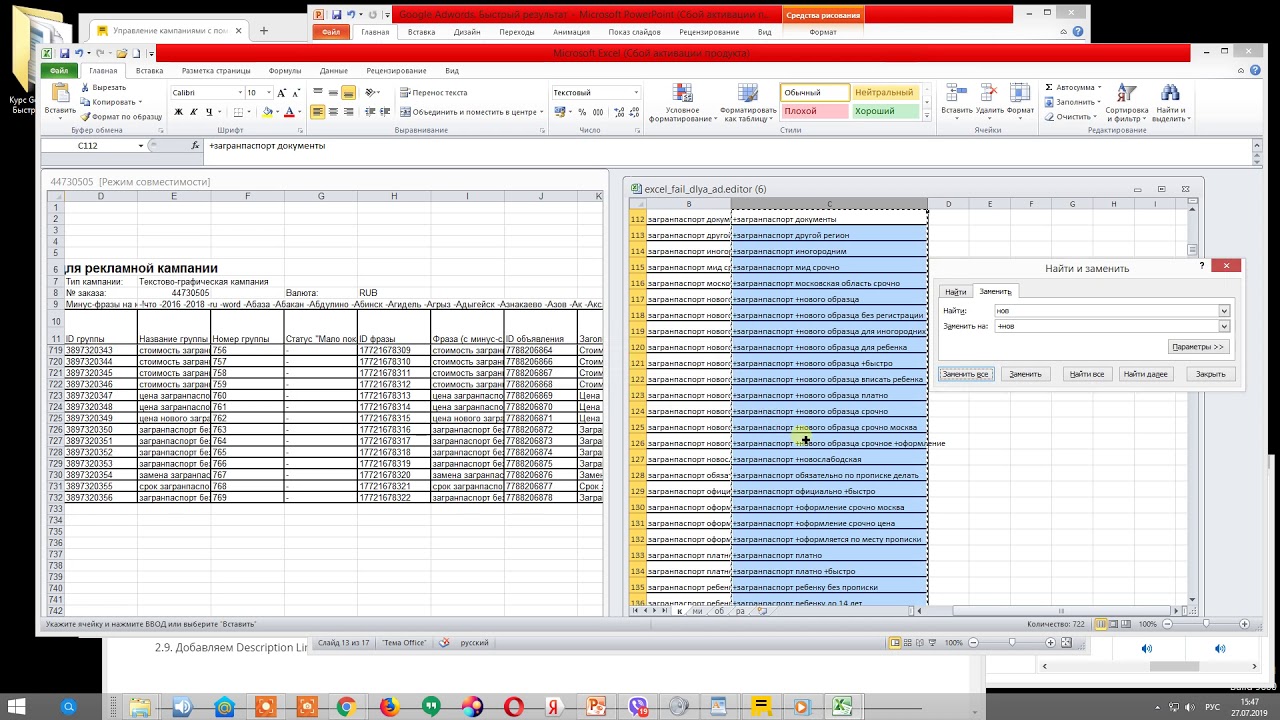
Task: Click the Format Painter (Формат по образцу) icon
Action: [85, 117]
